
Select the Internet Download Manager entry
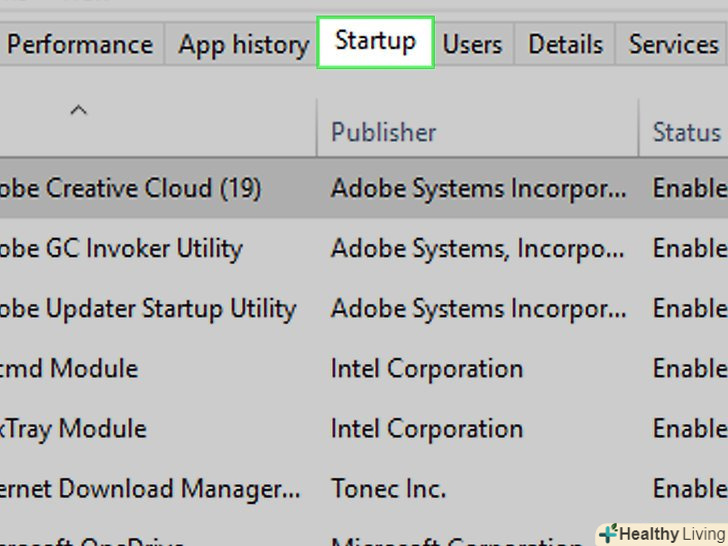[x=150, y=489]
